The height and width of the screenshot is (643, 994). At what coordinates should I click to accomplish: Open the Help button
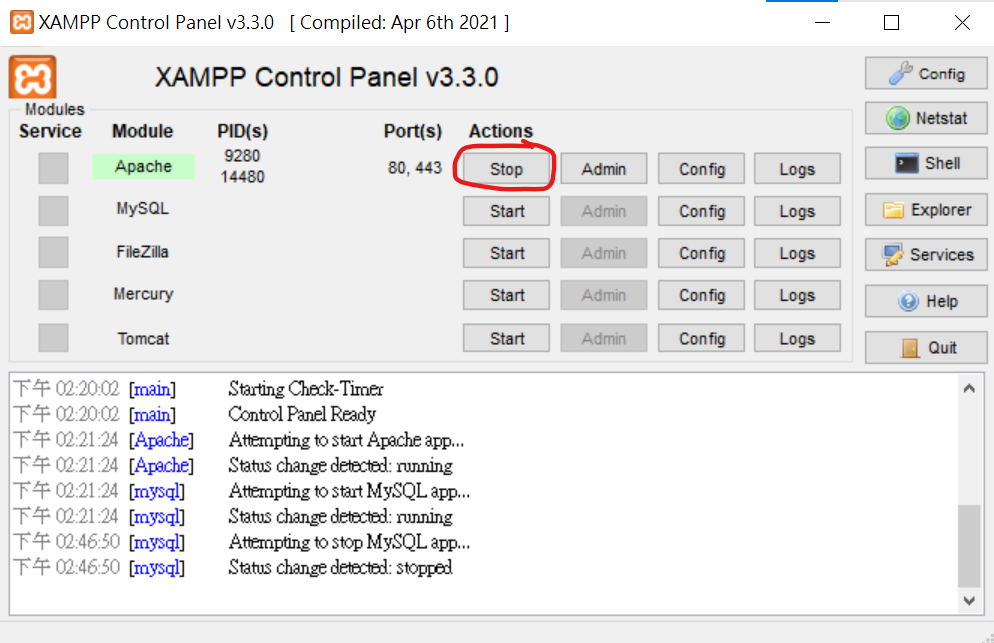pyautogui.click(x=926, y=301)
